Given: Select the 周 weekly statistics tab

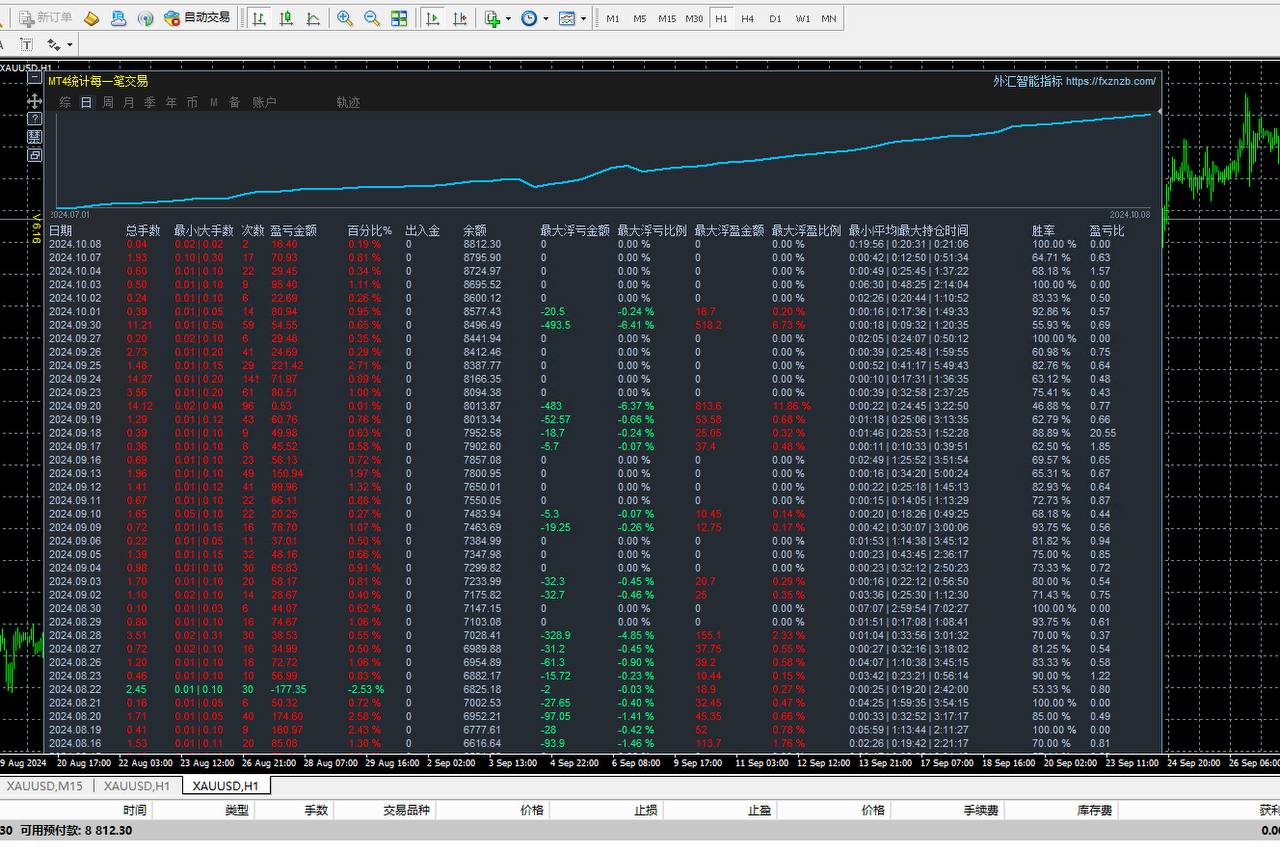Looking at the screenshot, I should tap(108, 102).
